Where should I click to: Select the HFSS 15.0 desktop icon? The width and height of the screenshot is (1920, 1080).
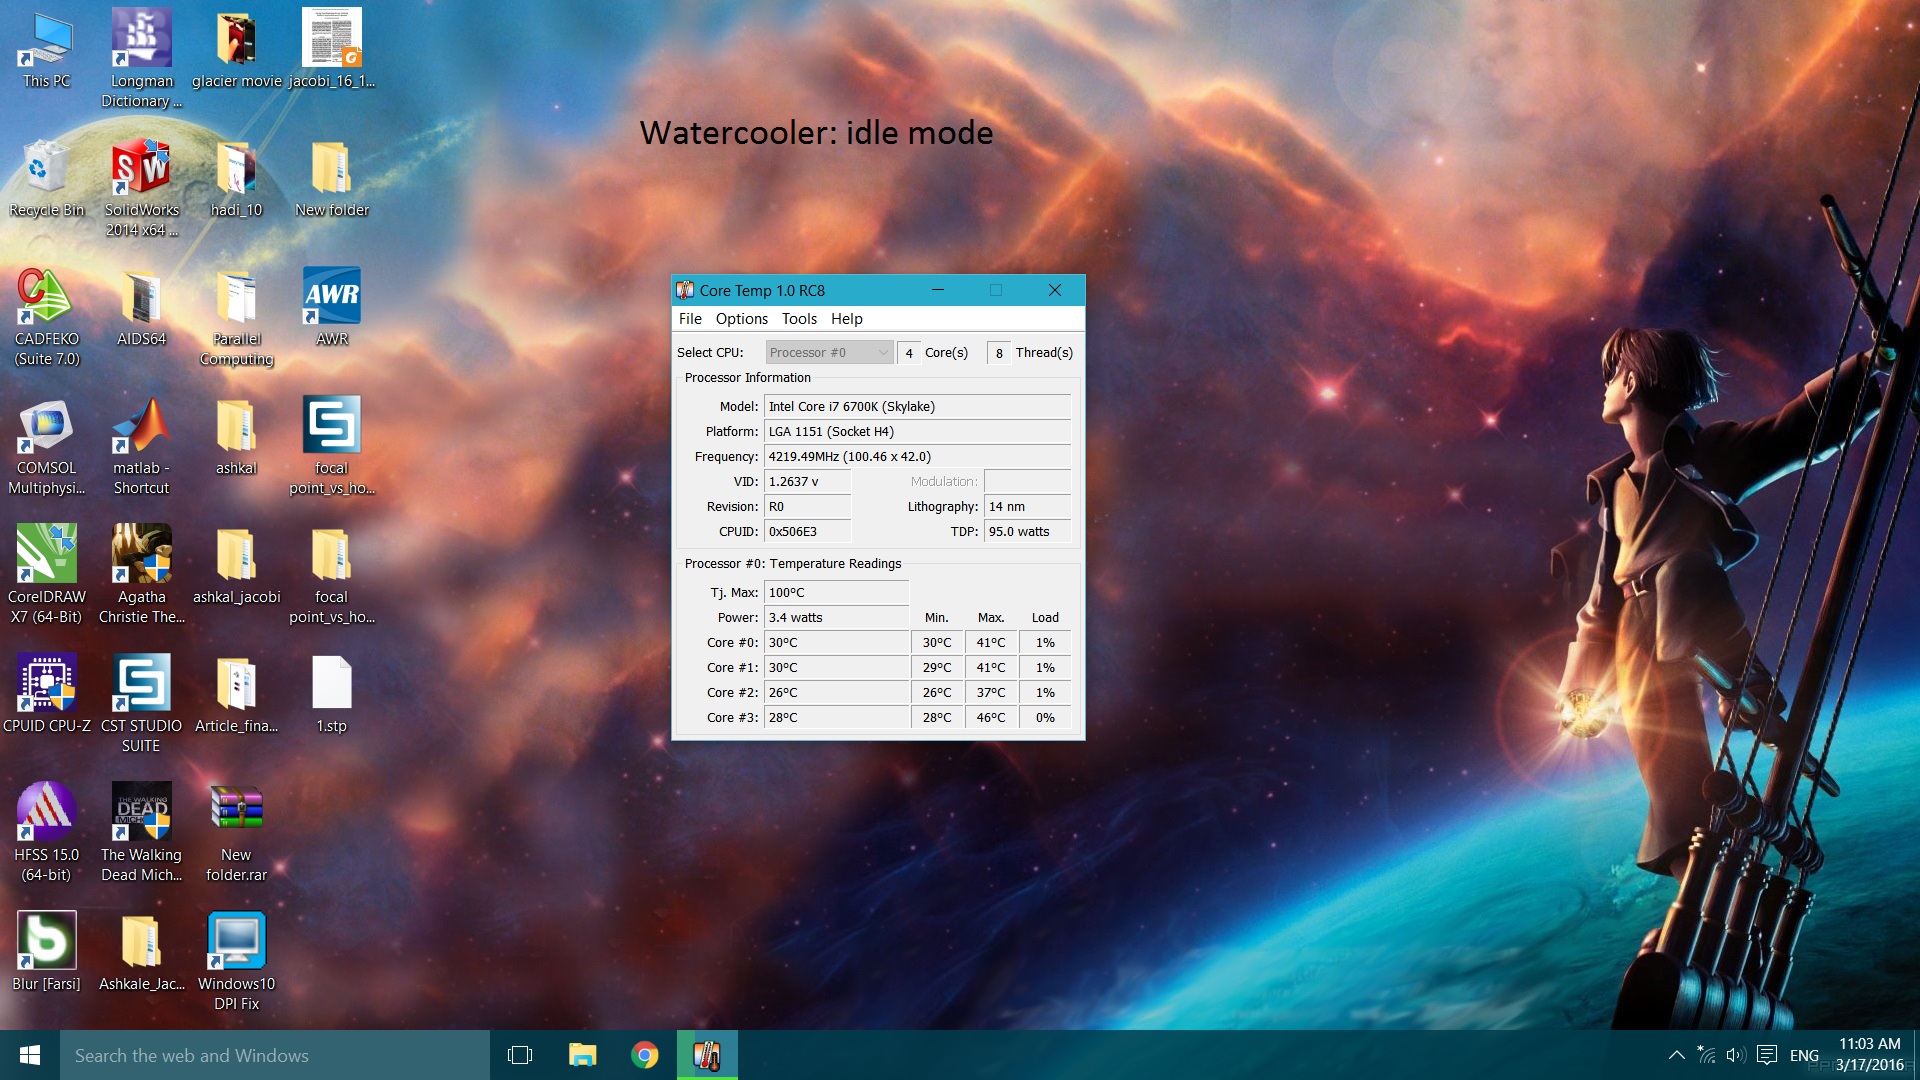[x=46, y=812]
